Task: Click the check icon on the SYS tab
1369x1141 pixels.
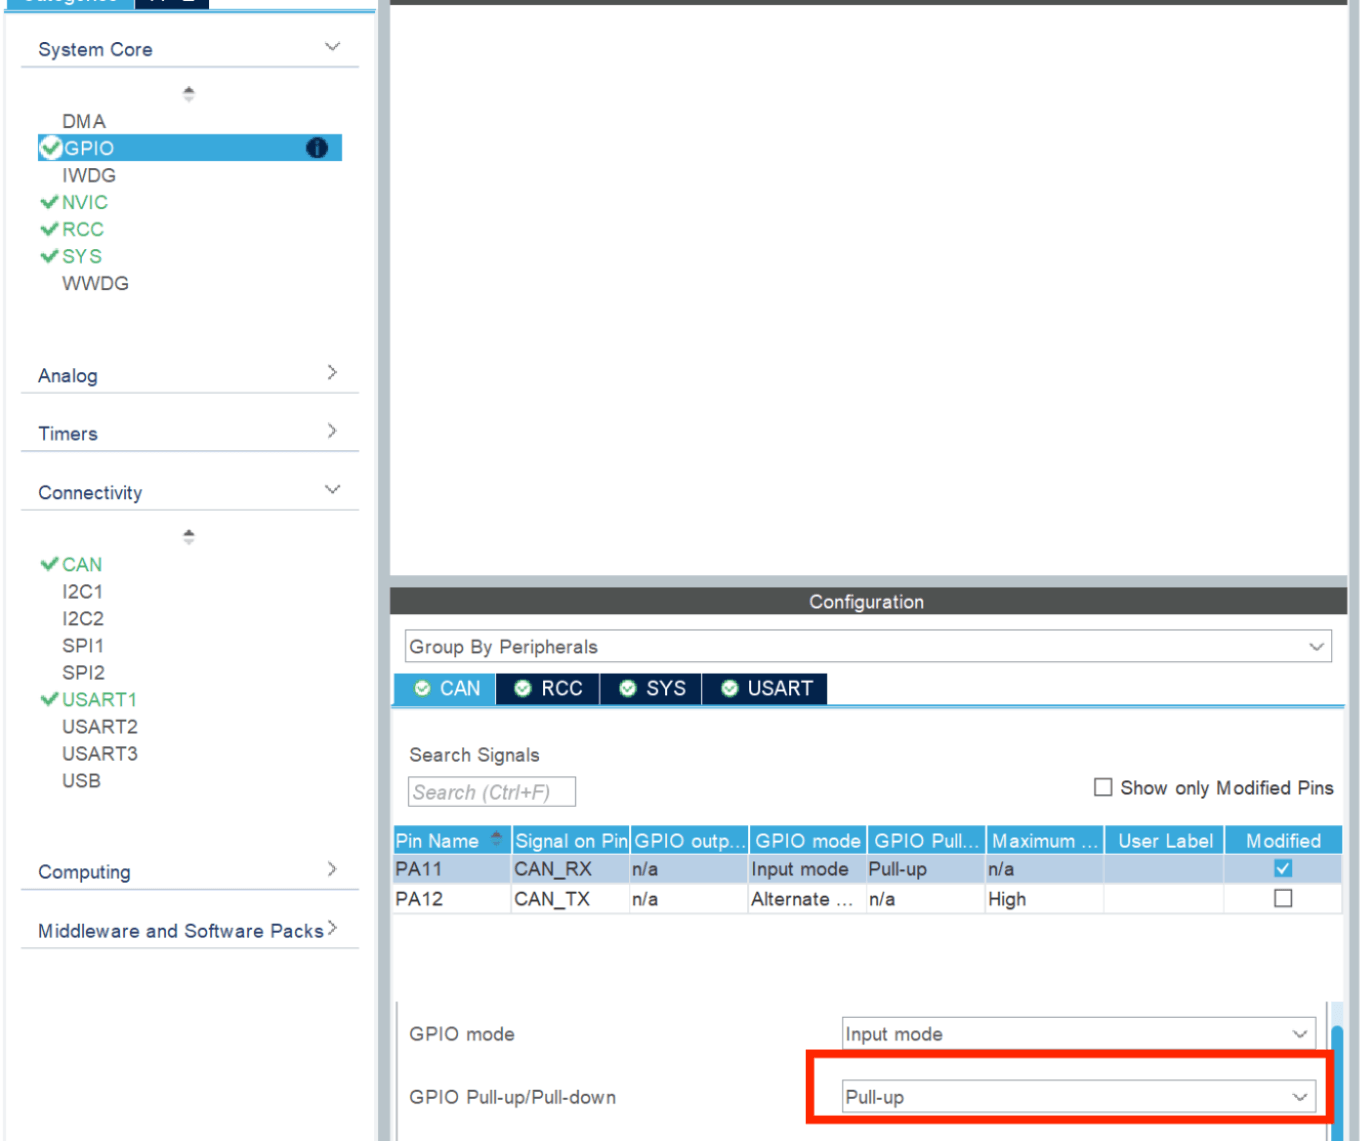Action: pyautogui.click(x=628, y=688)
